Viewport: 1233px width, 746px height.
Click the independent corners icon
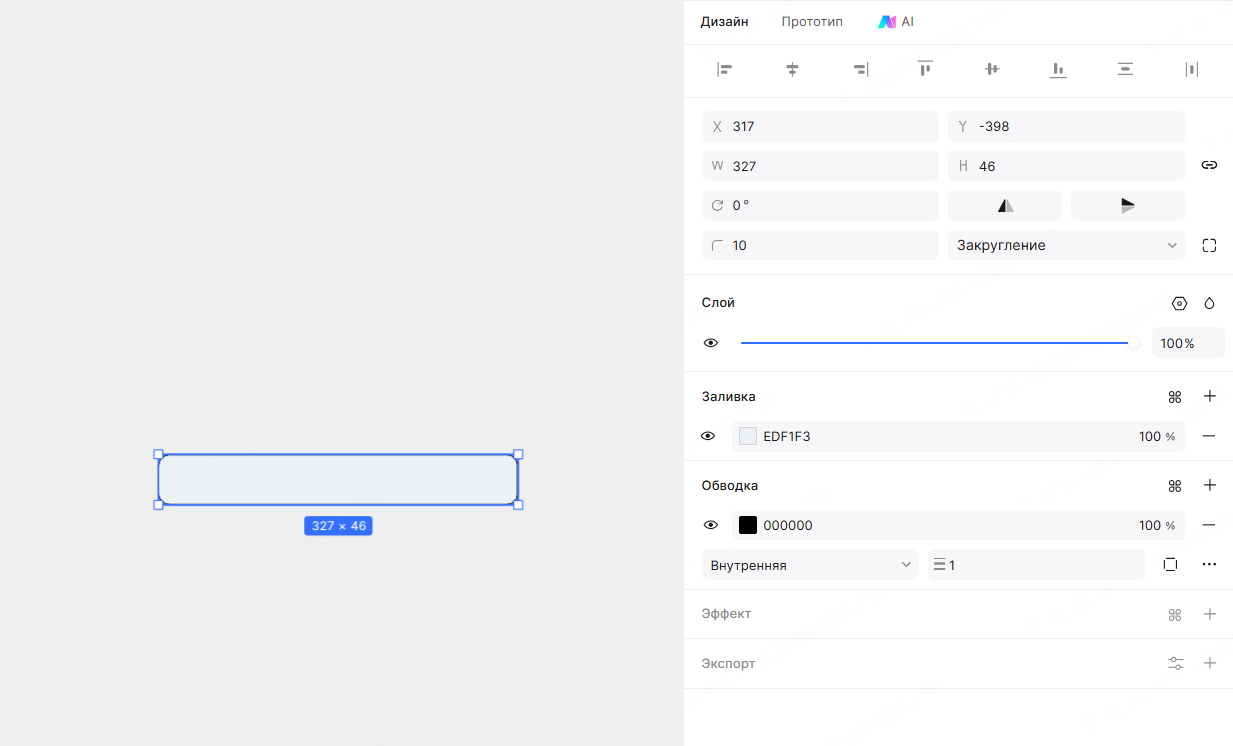(1209, 245)
